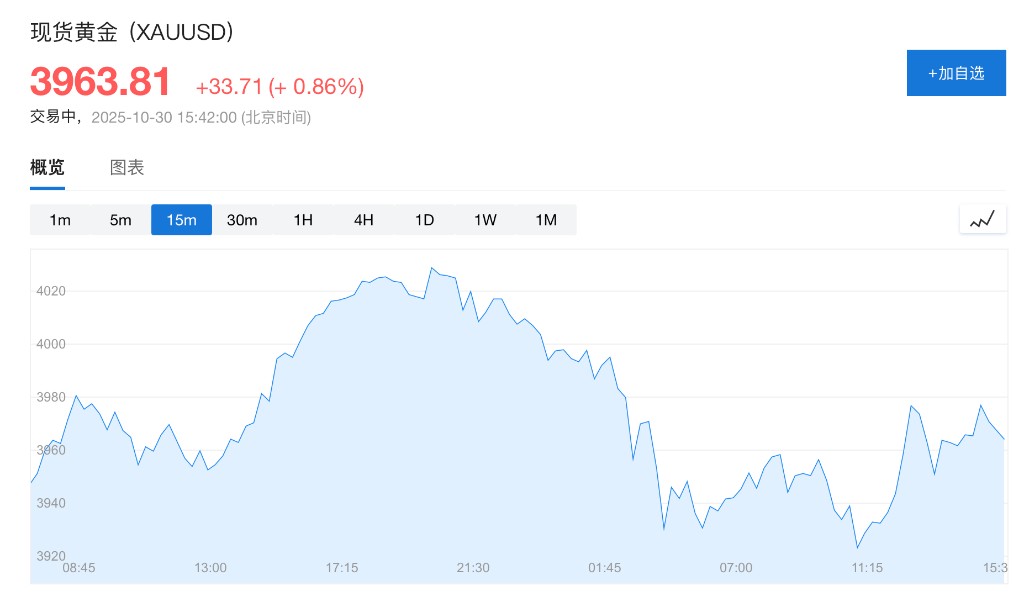1024x599 pixels.
Task: Show the 1M monthly chart
Action: (546, 220)
